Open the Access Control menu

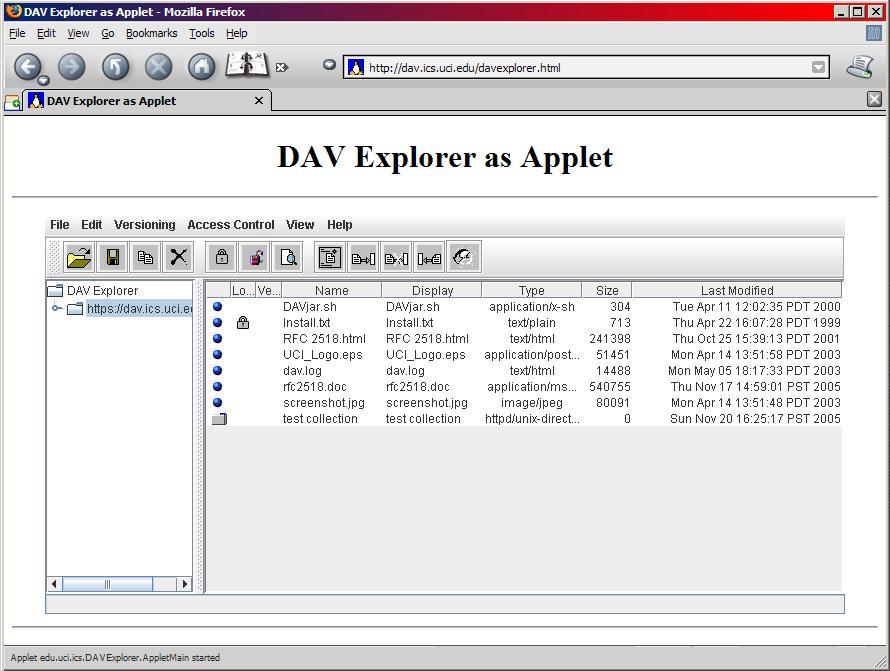[x=230, y=224]
